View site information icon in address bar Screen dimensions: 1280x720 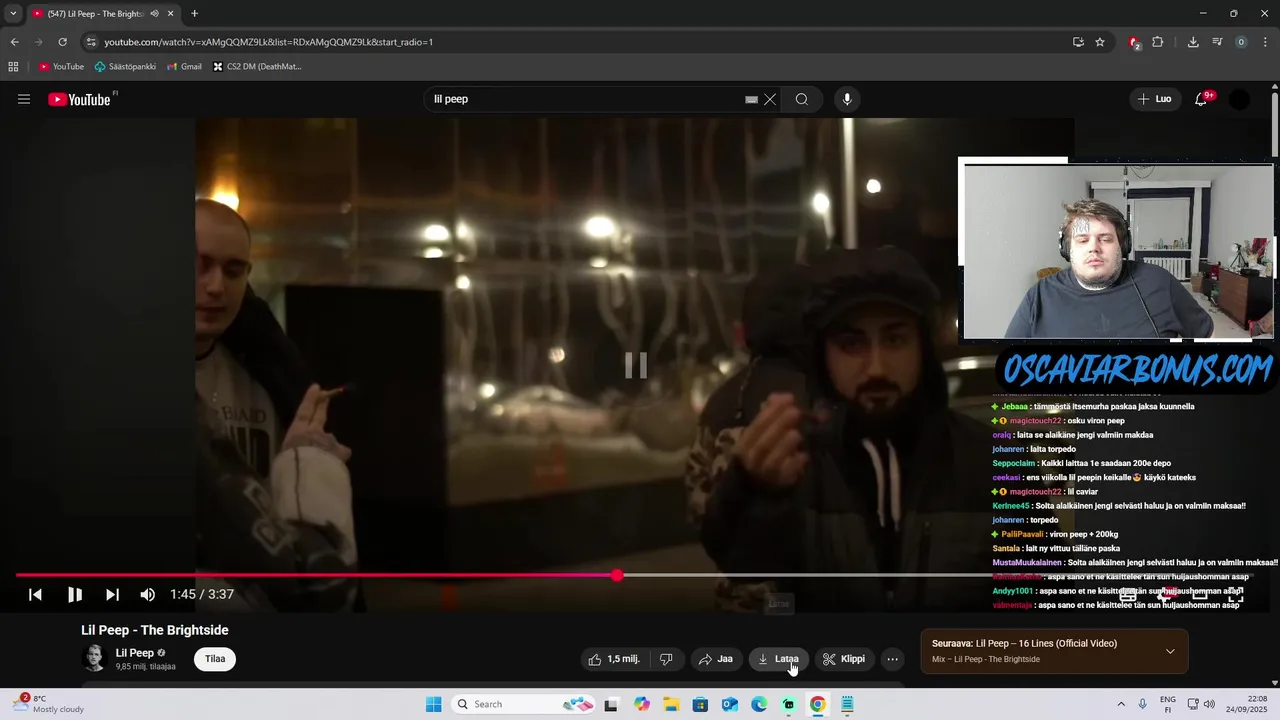pyautogui.click(x=92, y=42)
